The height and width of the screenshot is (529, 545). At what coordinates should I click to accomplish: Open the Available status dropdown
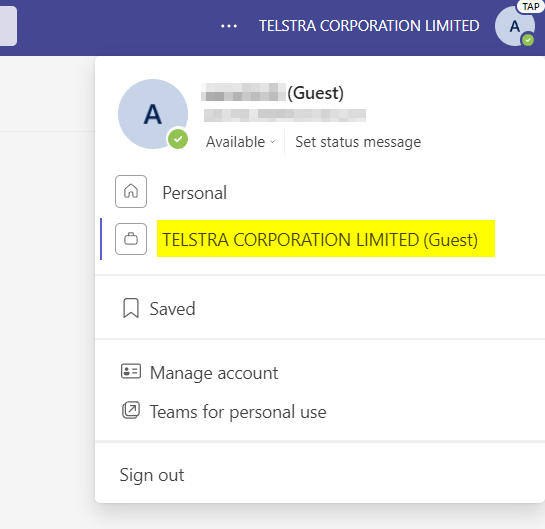point(240,142)
